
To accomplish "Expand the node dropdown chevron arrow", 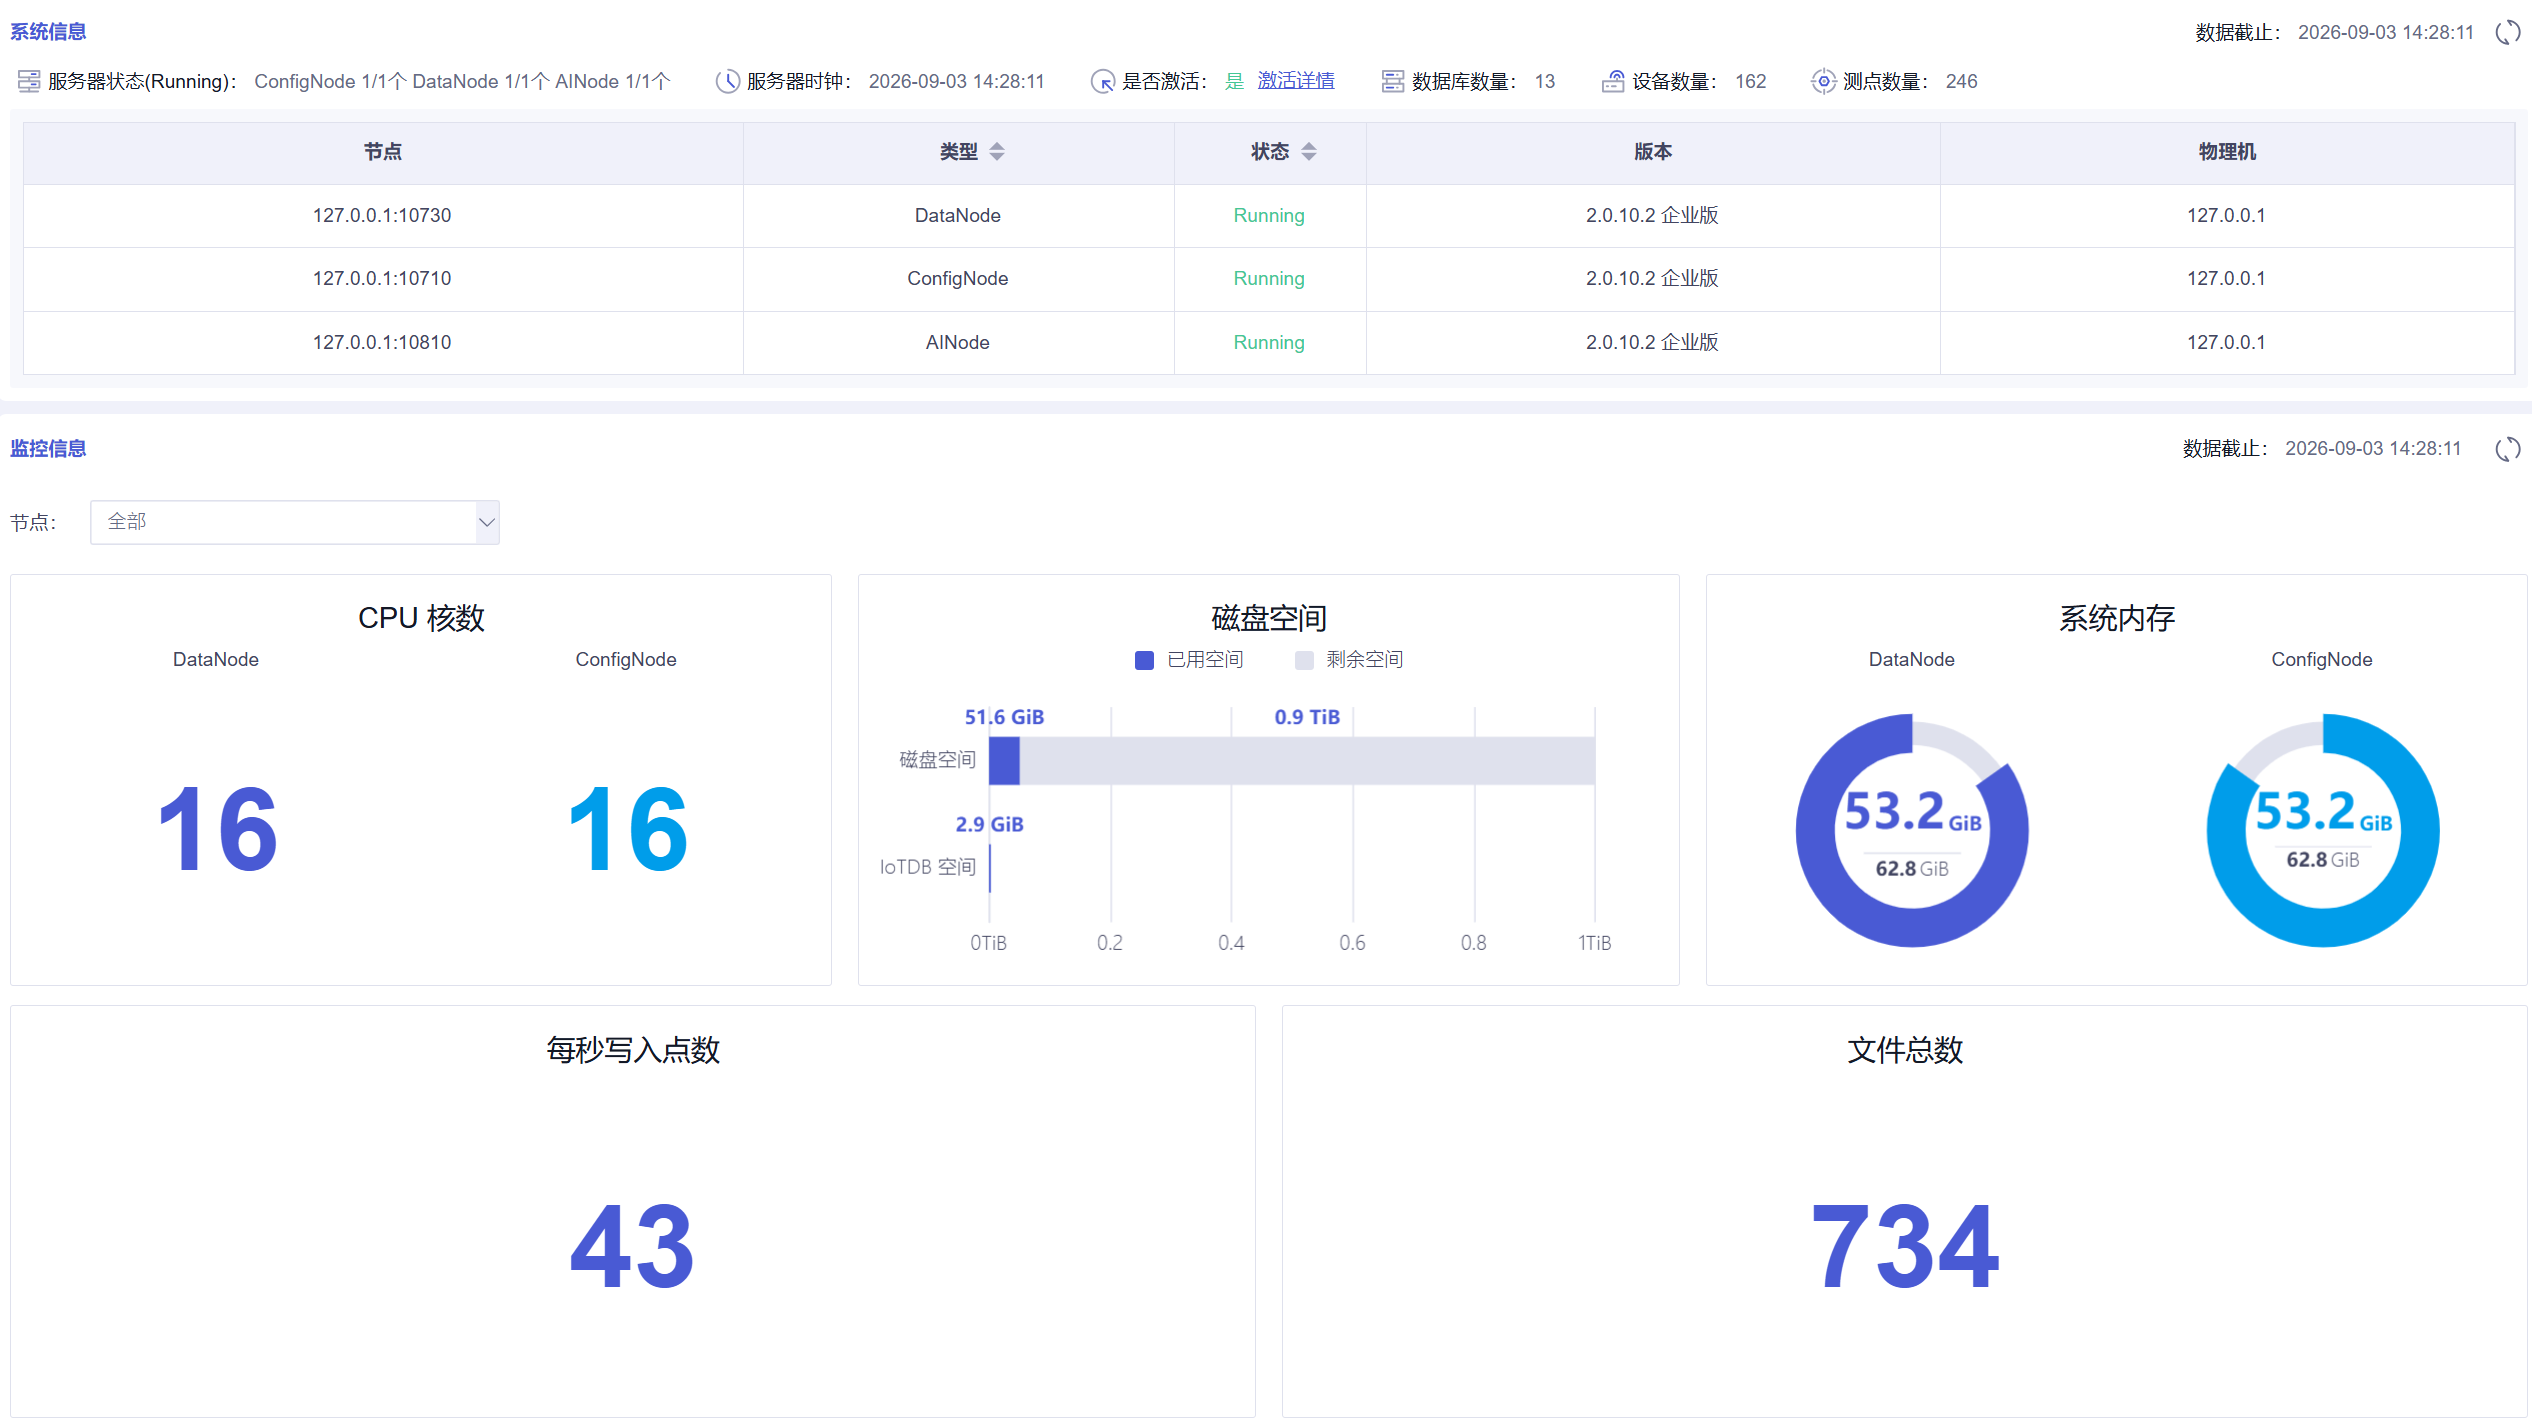I will pyautogui.click(x=486, y=522).
